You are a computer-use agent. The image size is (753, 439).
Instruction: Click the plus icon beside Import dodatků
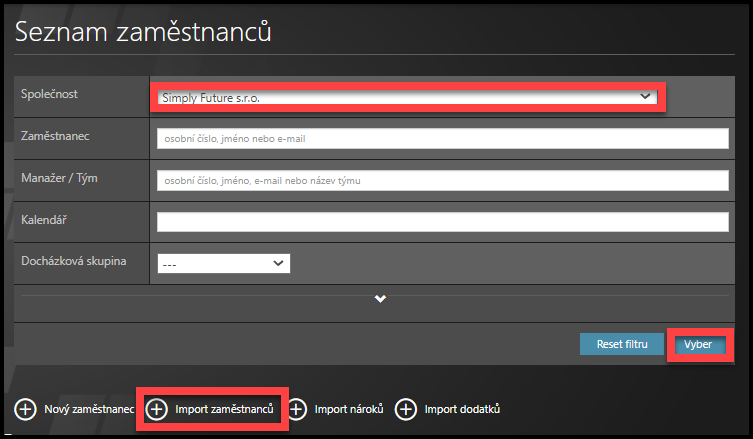point(405,409)
